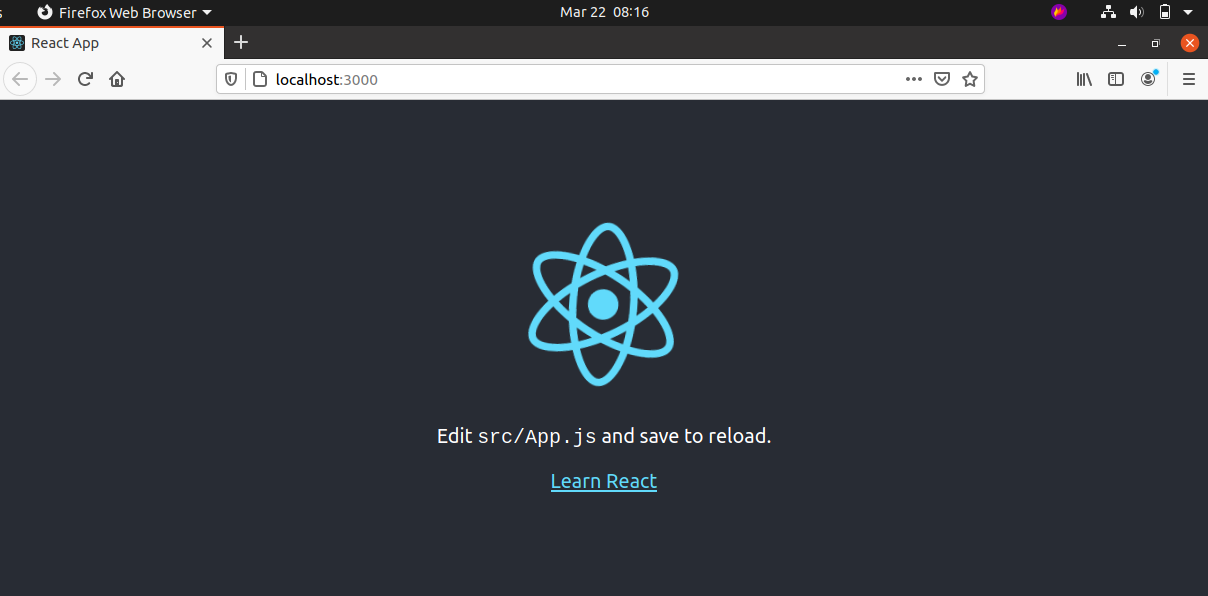Screen dimensions: 1208x596
Task: Show site information from the page icon
Action: [x=259, y=79]
